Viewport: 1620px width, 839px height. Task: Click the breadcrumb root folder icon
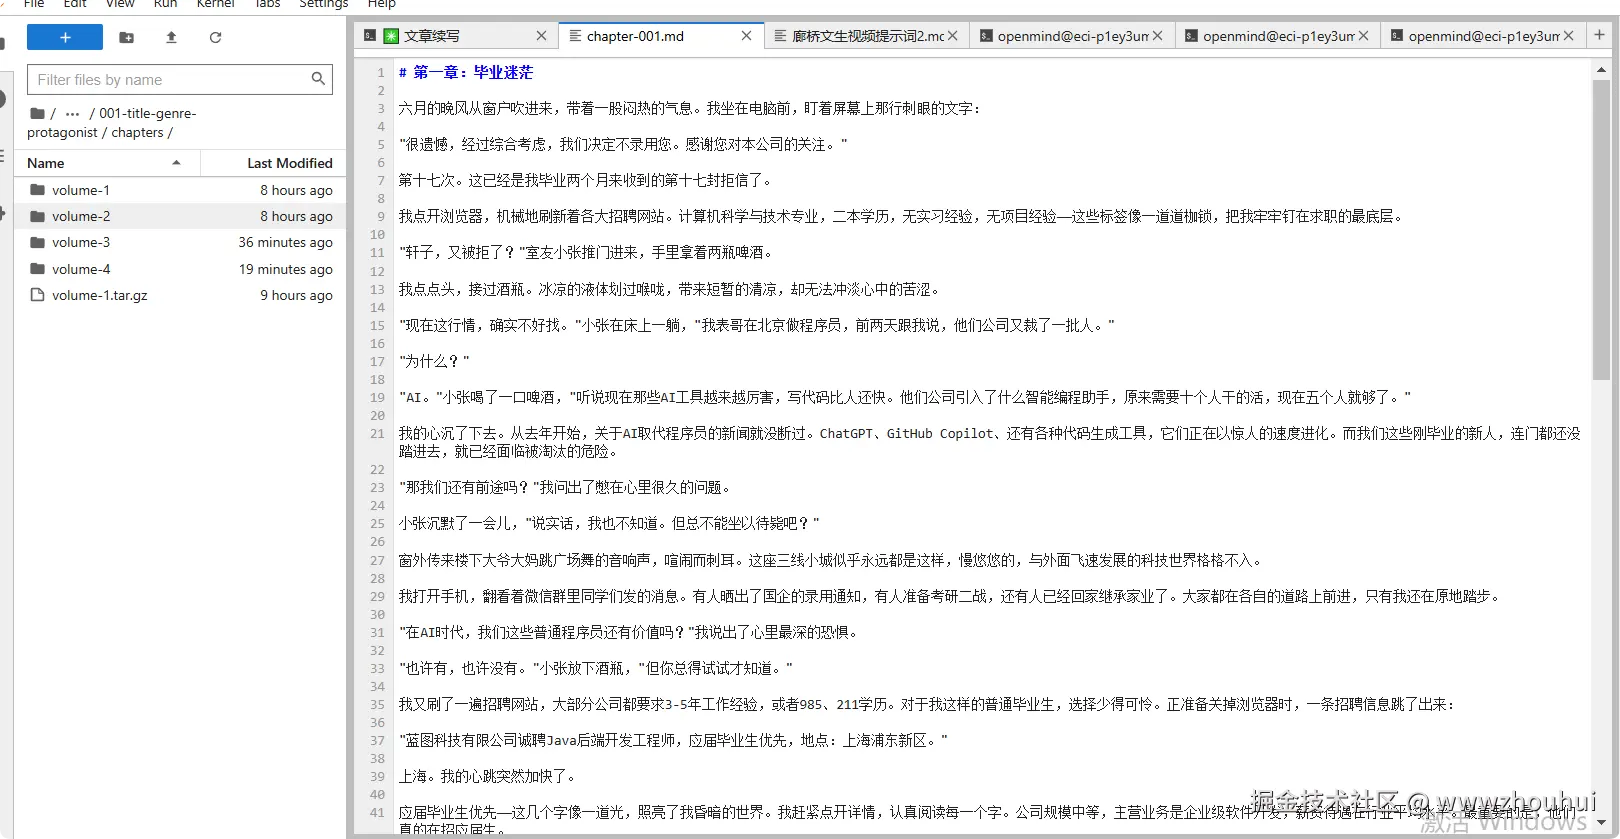(x=37, y=113)
